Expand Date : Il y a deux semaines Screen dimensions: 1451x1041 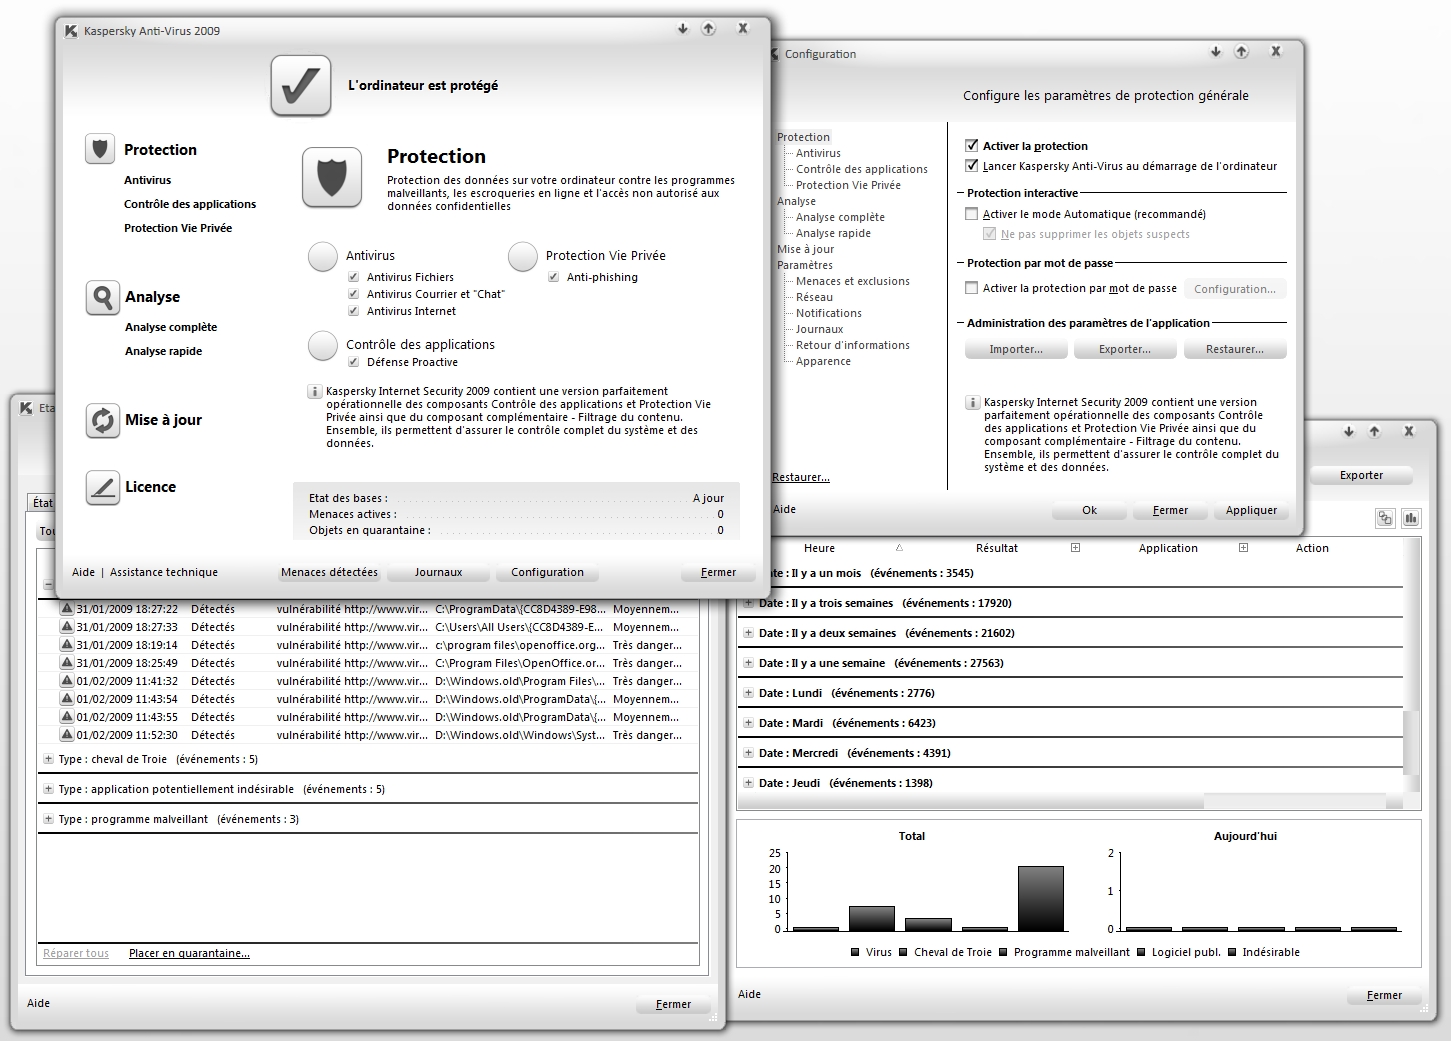coord(748,633)
